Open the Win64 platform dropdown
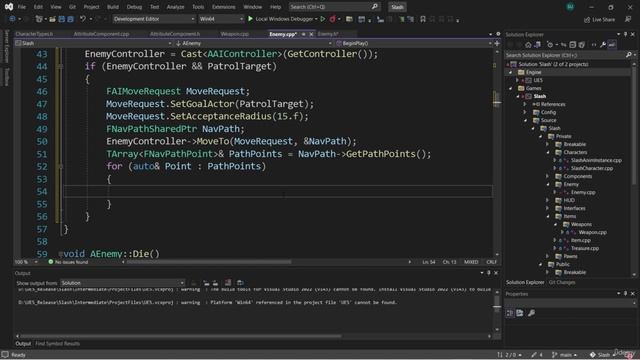This screenshot has width=640, height=360. (x=221, y=19)
